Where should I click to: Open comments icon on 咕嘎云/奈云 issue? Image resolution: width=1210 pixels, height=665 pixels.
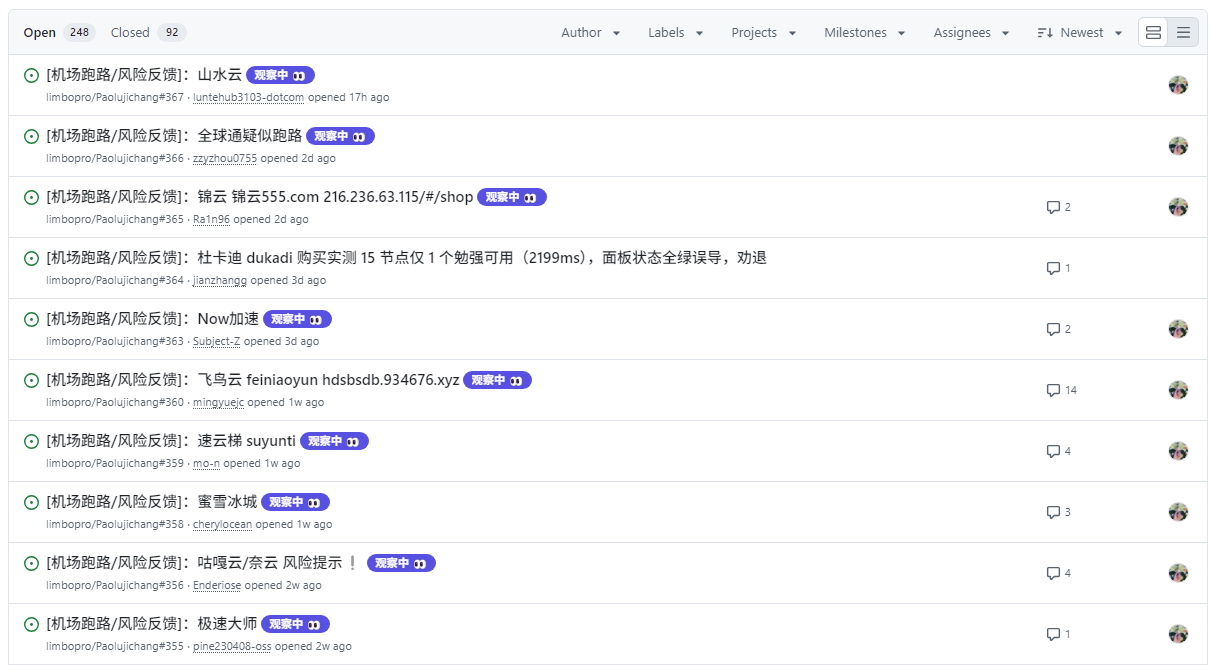(x=1058, y=573)
